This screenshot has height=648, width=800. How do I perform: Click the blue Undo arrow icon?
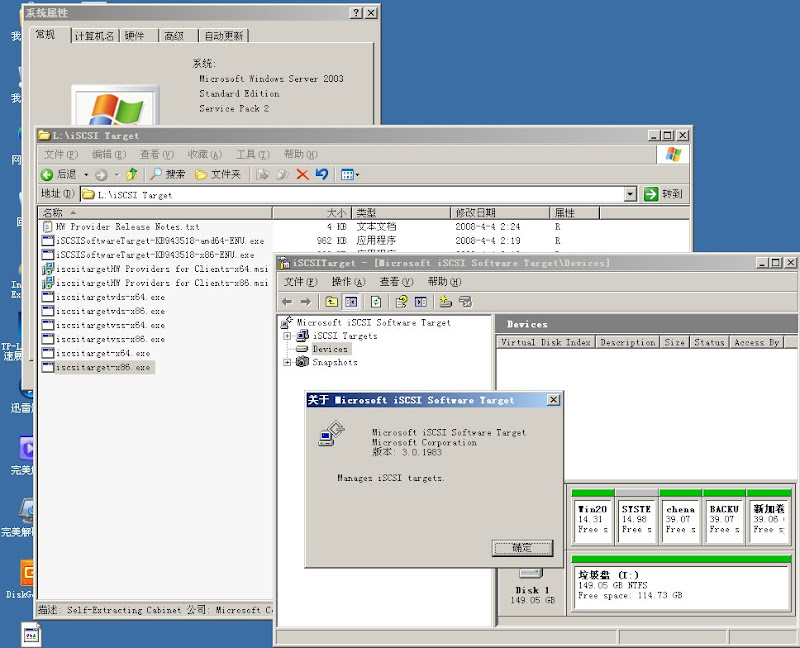point(321,175)
